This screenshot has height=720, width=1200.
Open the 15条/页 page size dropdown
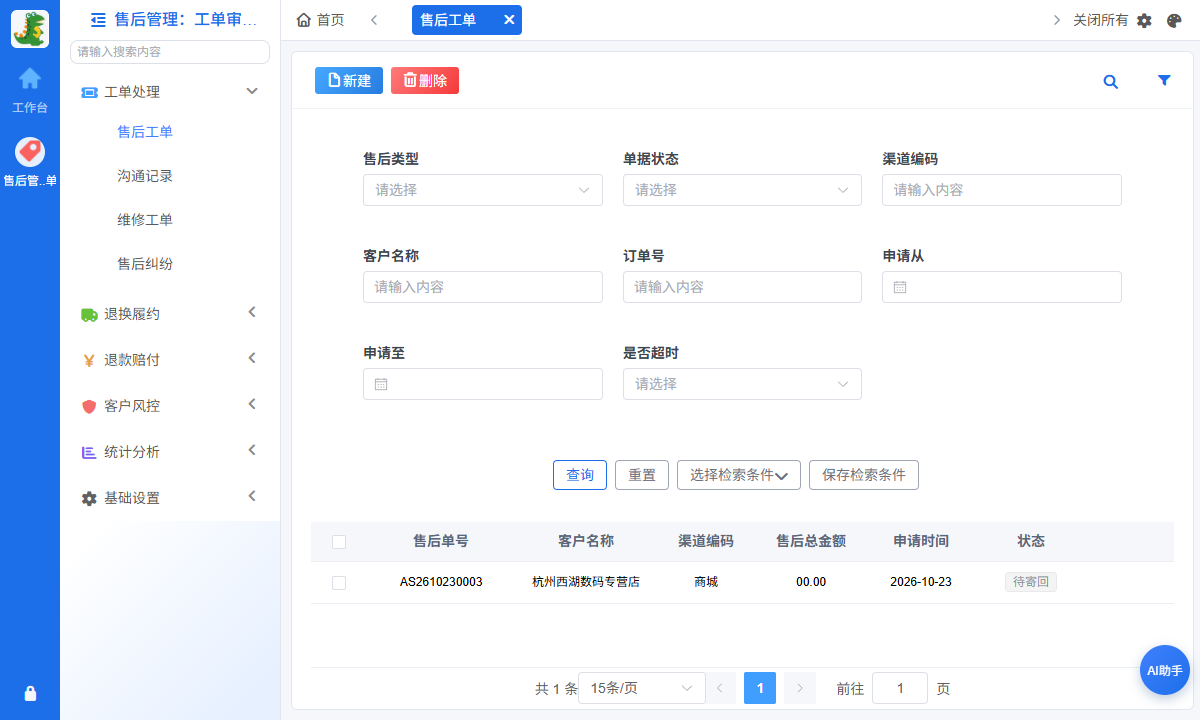pyautogui.click(x=641, y=688)
